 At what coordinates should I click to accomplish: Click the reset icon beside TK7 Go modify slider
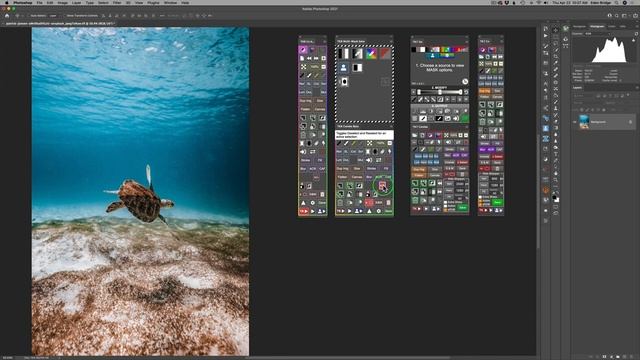[x=466, y=92]
